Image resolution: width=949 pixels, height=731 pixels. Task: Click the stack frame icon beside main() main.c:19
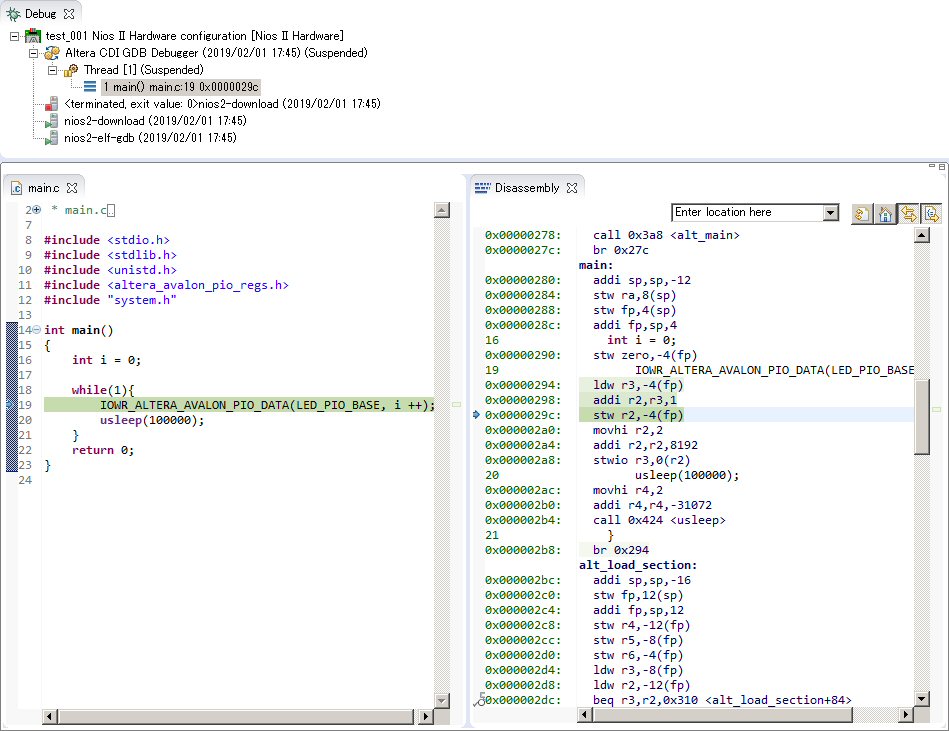pyautogui.click(x=90, y=86)
